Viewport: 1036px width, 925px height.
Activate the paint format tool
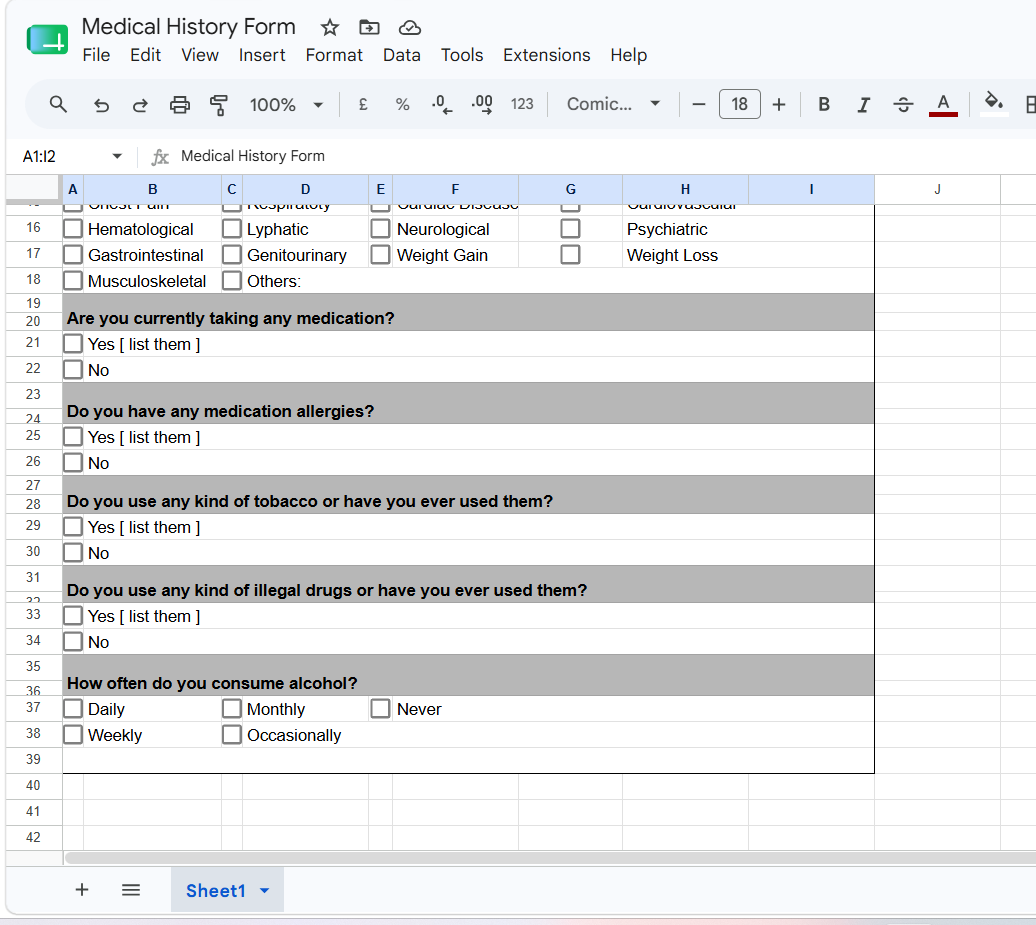point(219,104)
